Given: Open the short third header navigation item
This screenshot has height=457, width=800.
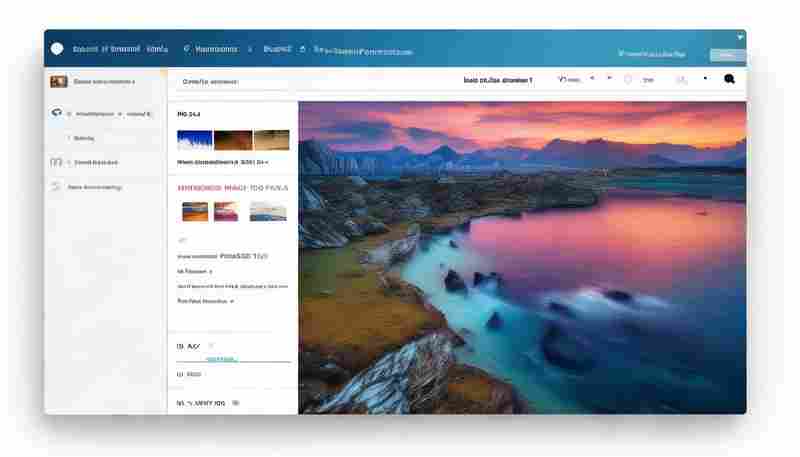Looking at the screenshot, I should click(x=277, y=49).
